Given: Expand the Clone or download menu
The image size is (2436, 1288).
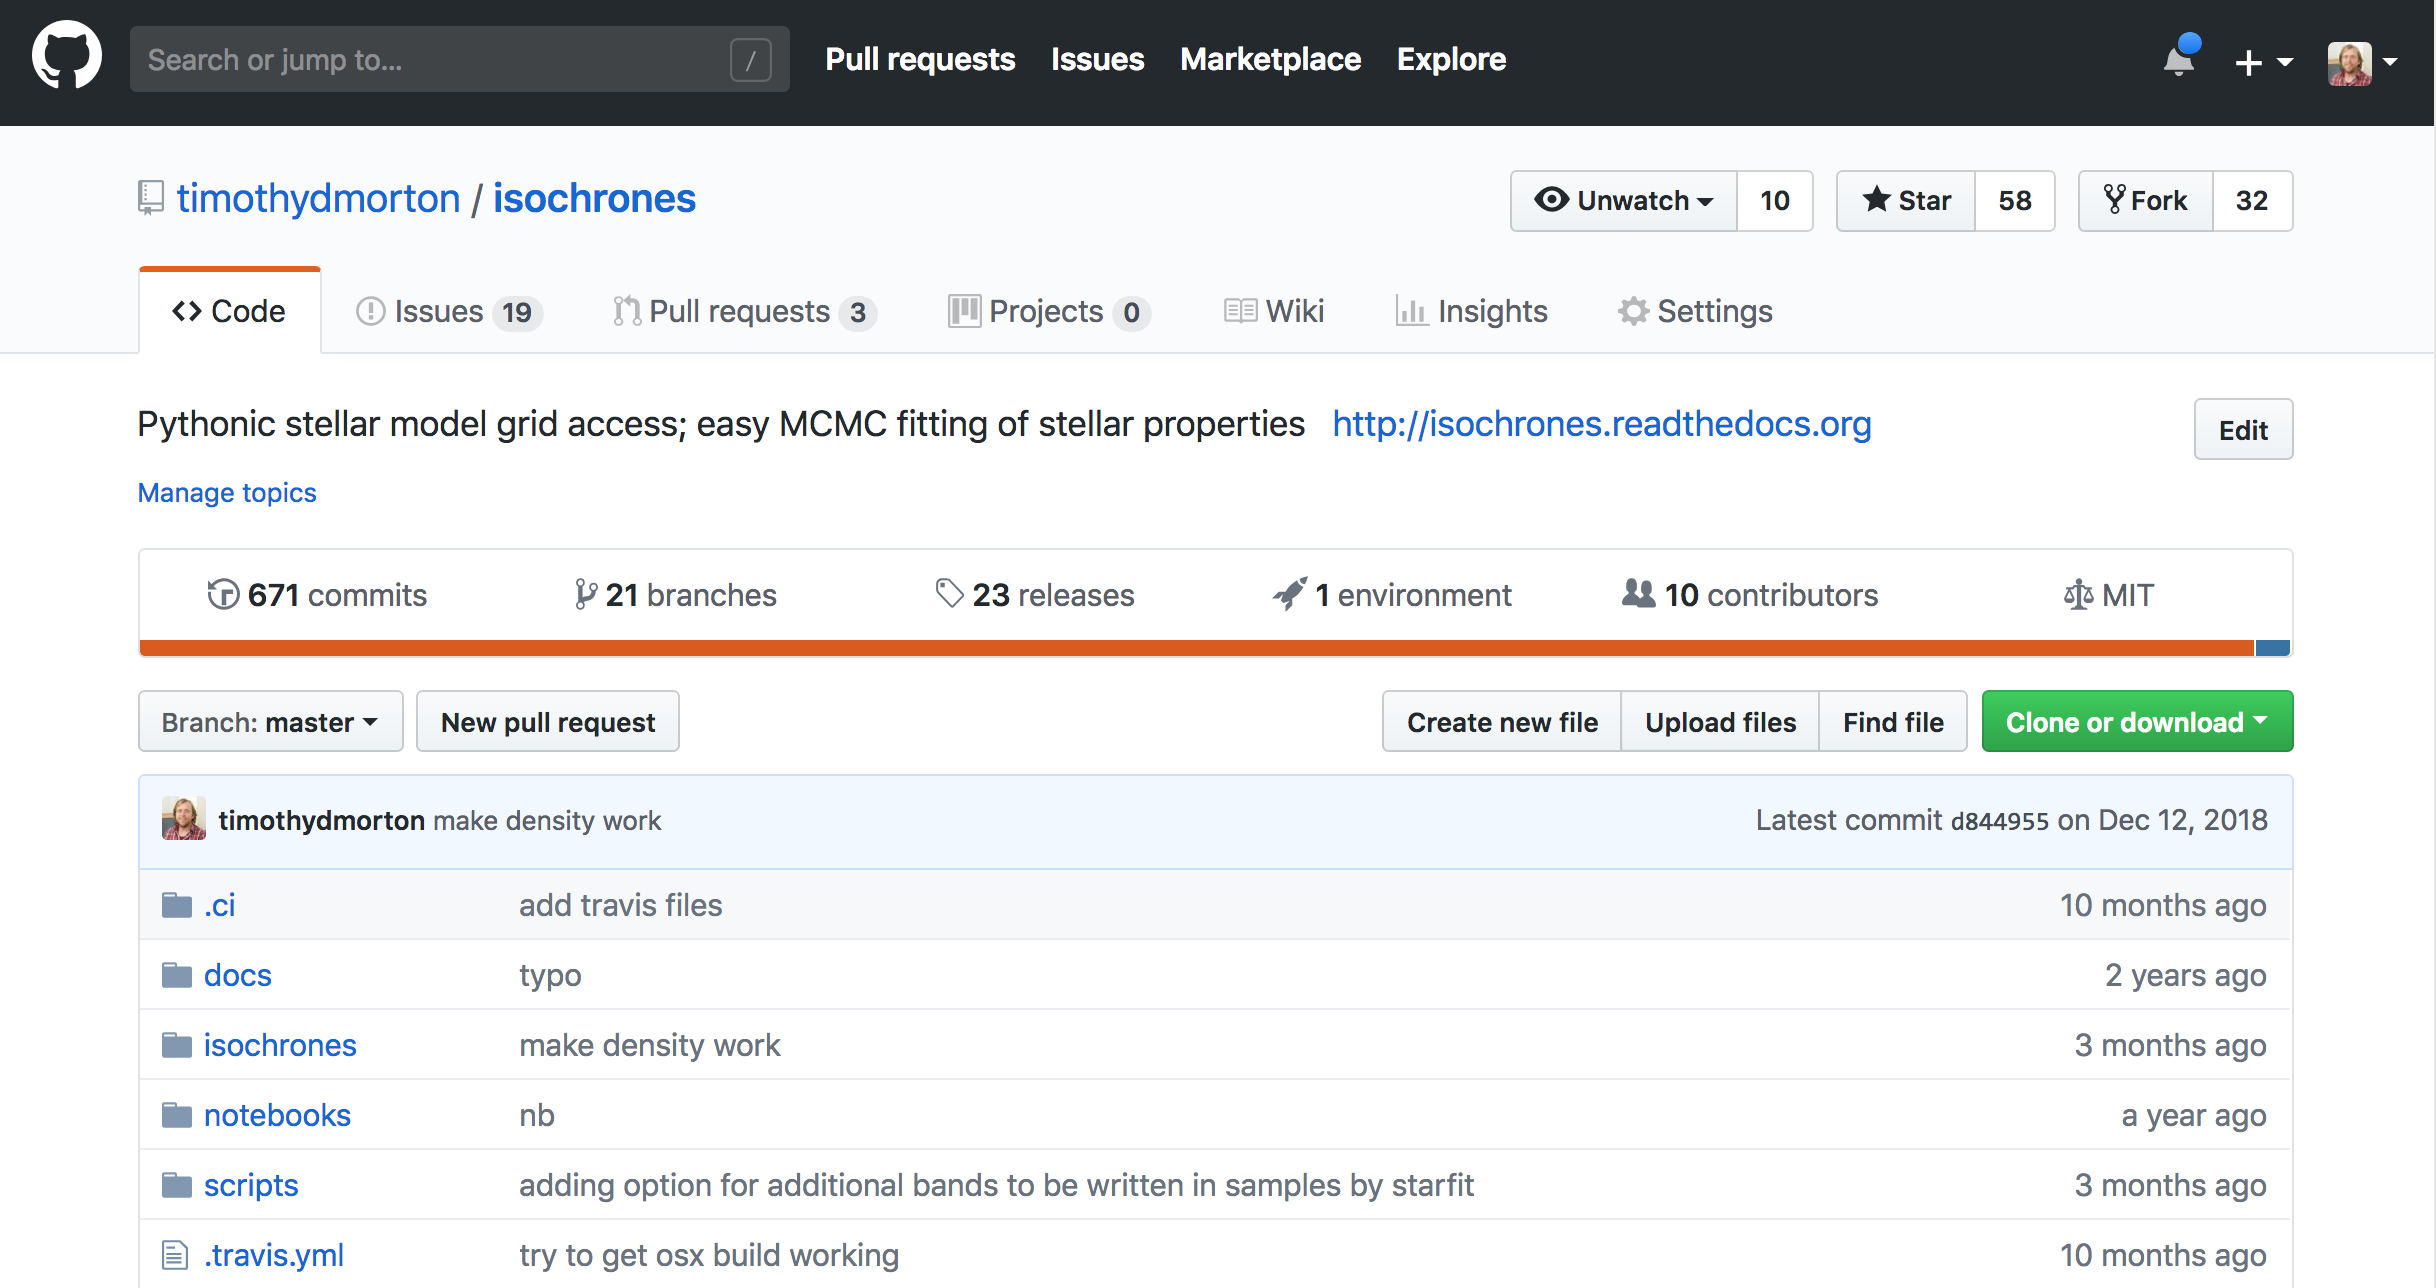Looking at the screenshot, I should click(x=2136, y=721).
